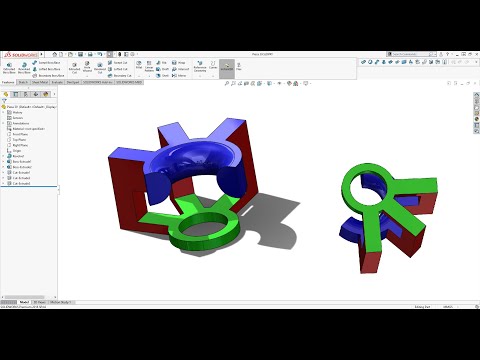Viewport: 480px width, 360px height.
Task: Click the feature tree horizontal scrollbar
Action: pyautogui.click(x=24, y=297)
